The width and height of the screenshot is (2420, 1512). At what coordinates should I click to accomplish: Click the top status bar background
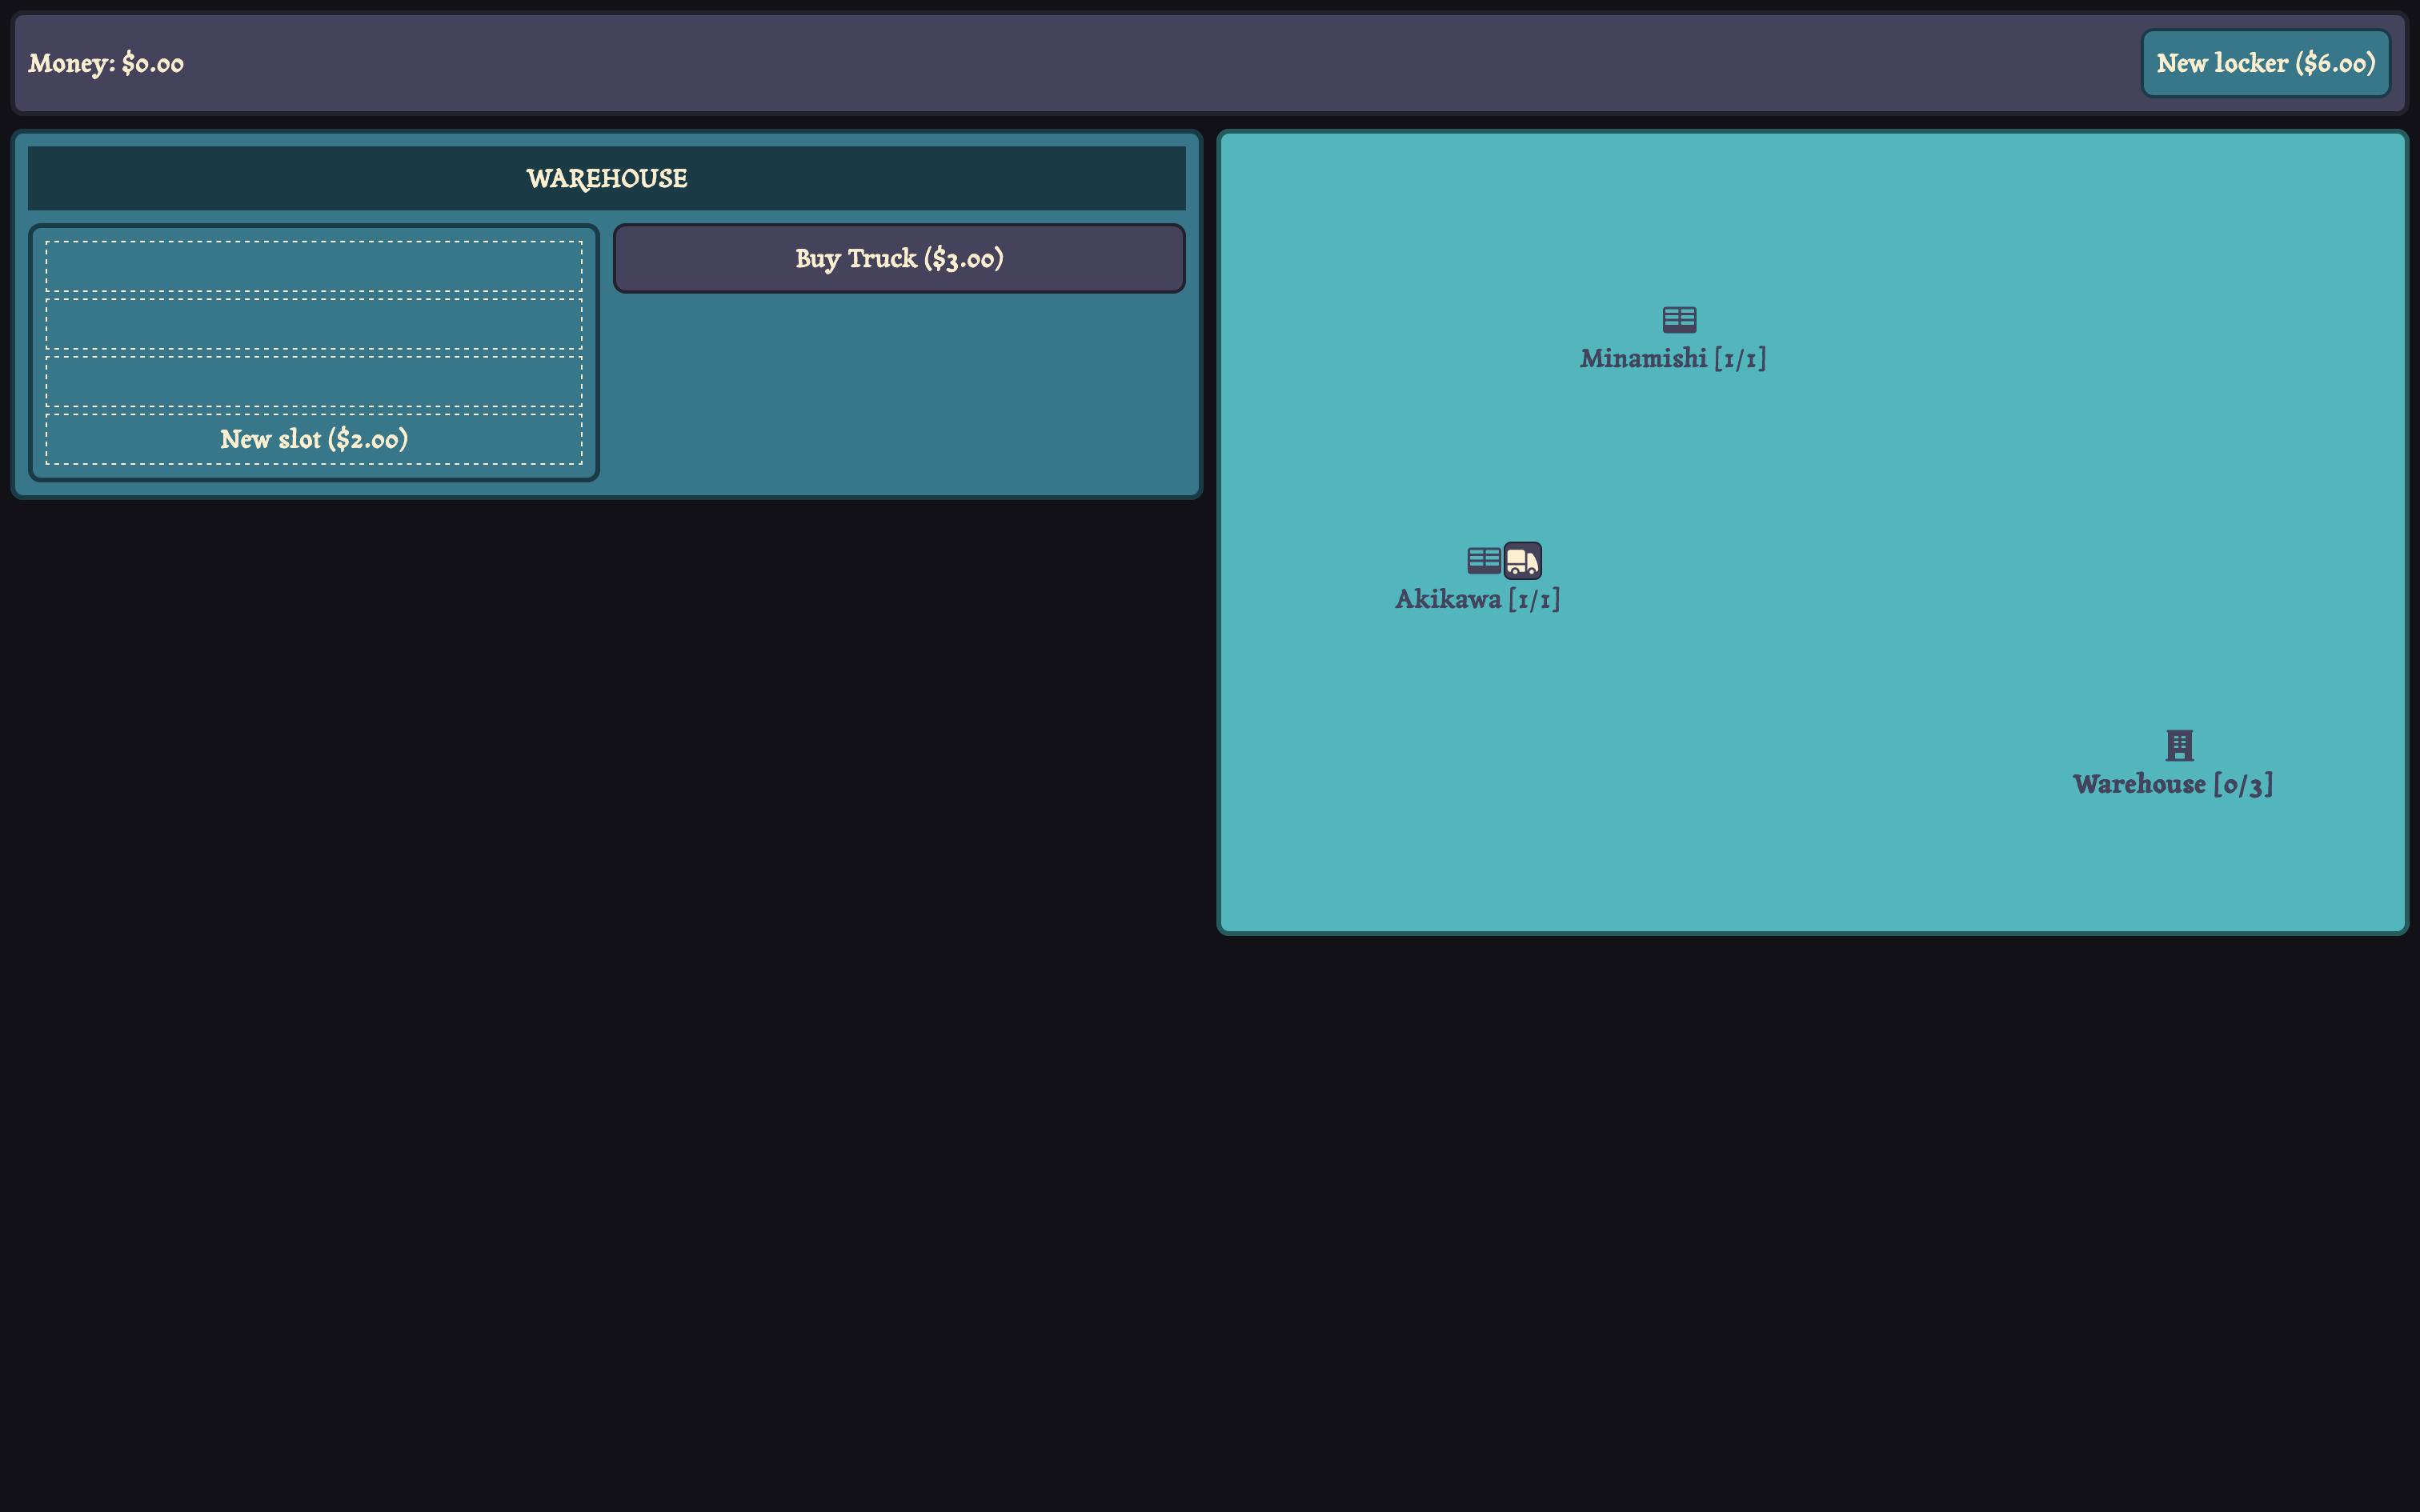click(x=1100, y=64)
